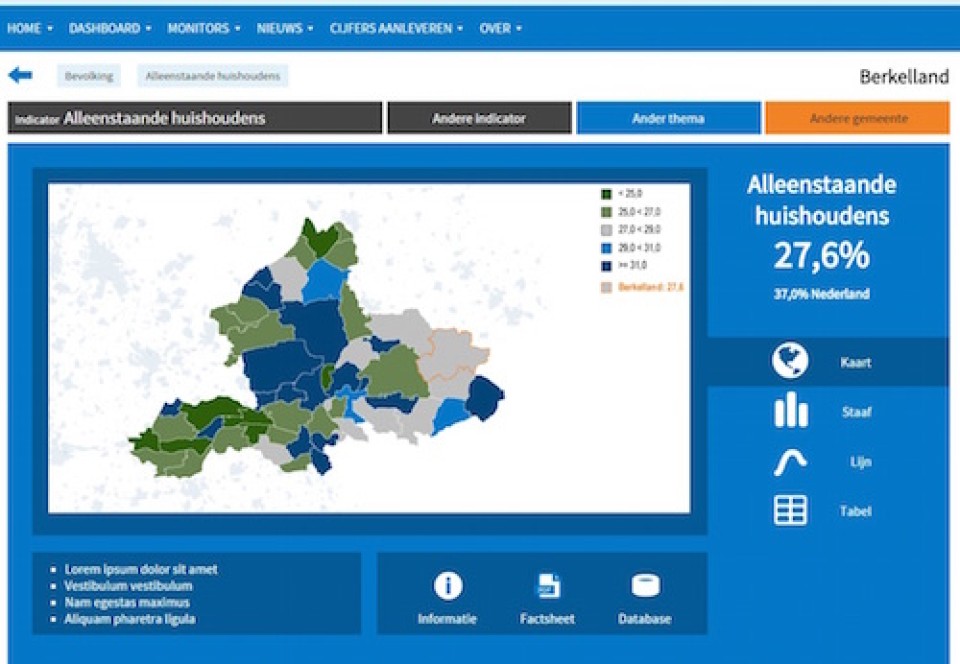Download the Factsheet PDF icon
Screen dimensions: 960x664
548,586
